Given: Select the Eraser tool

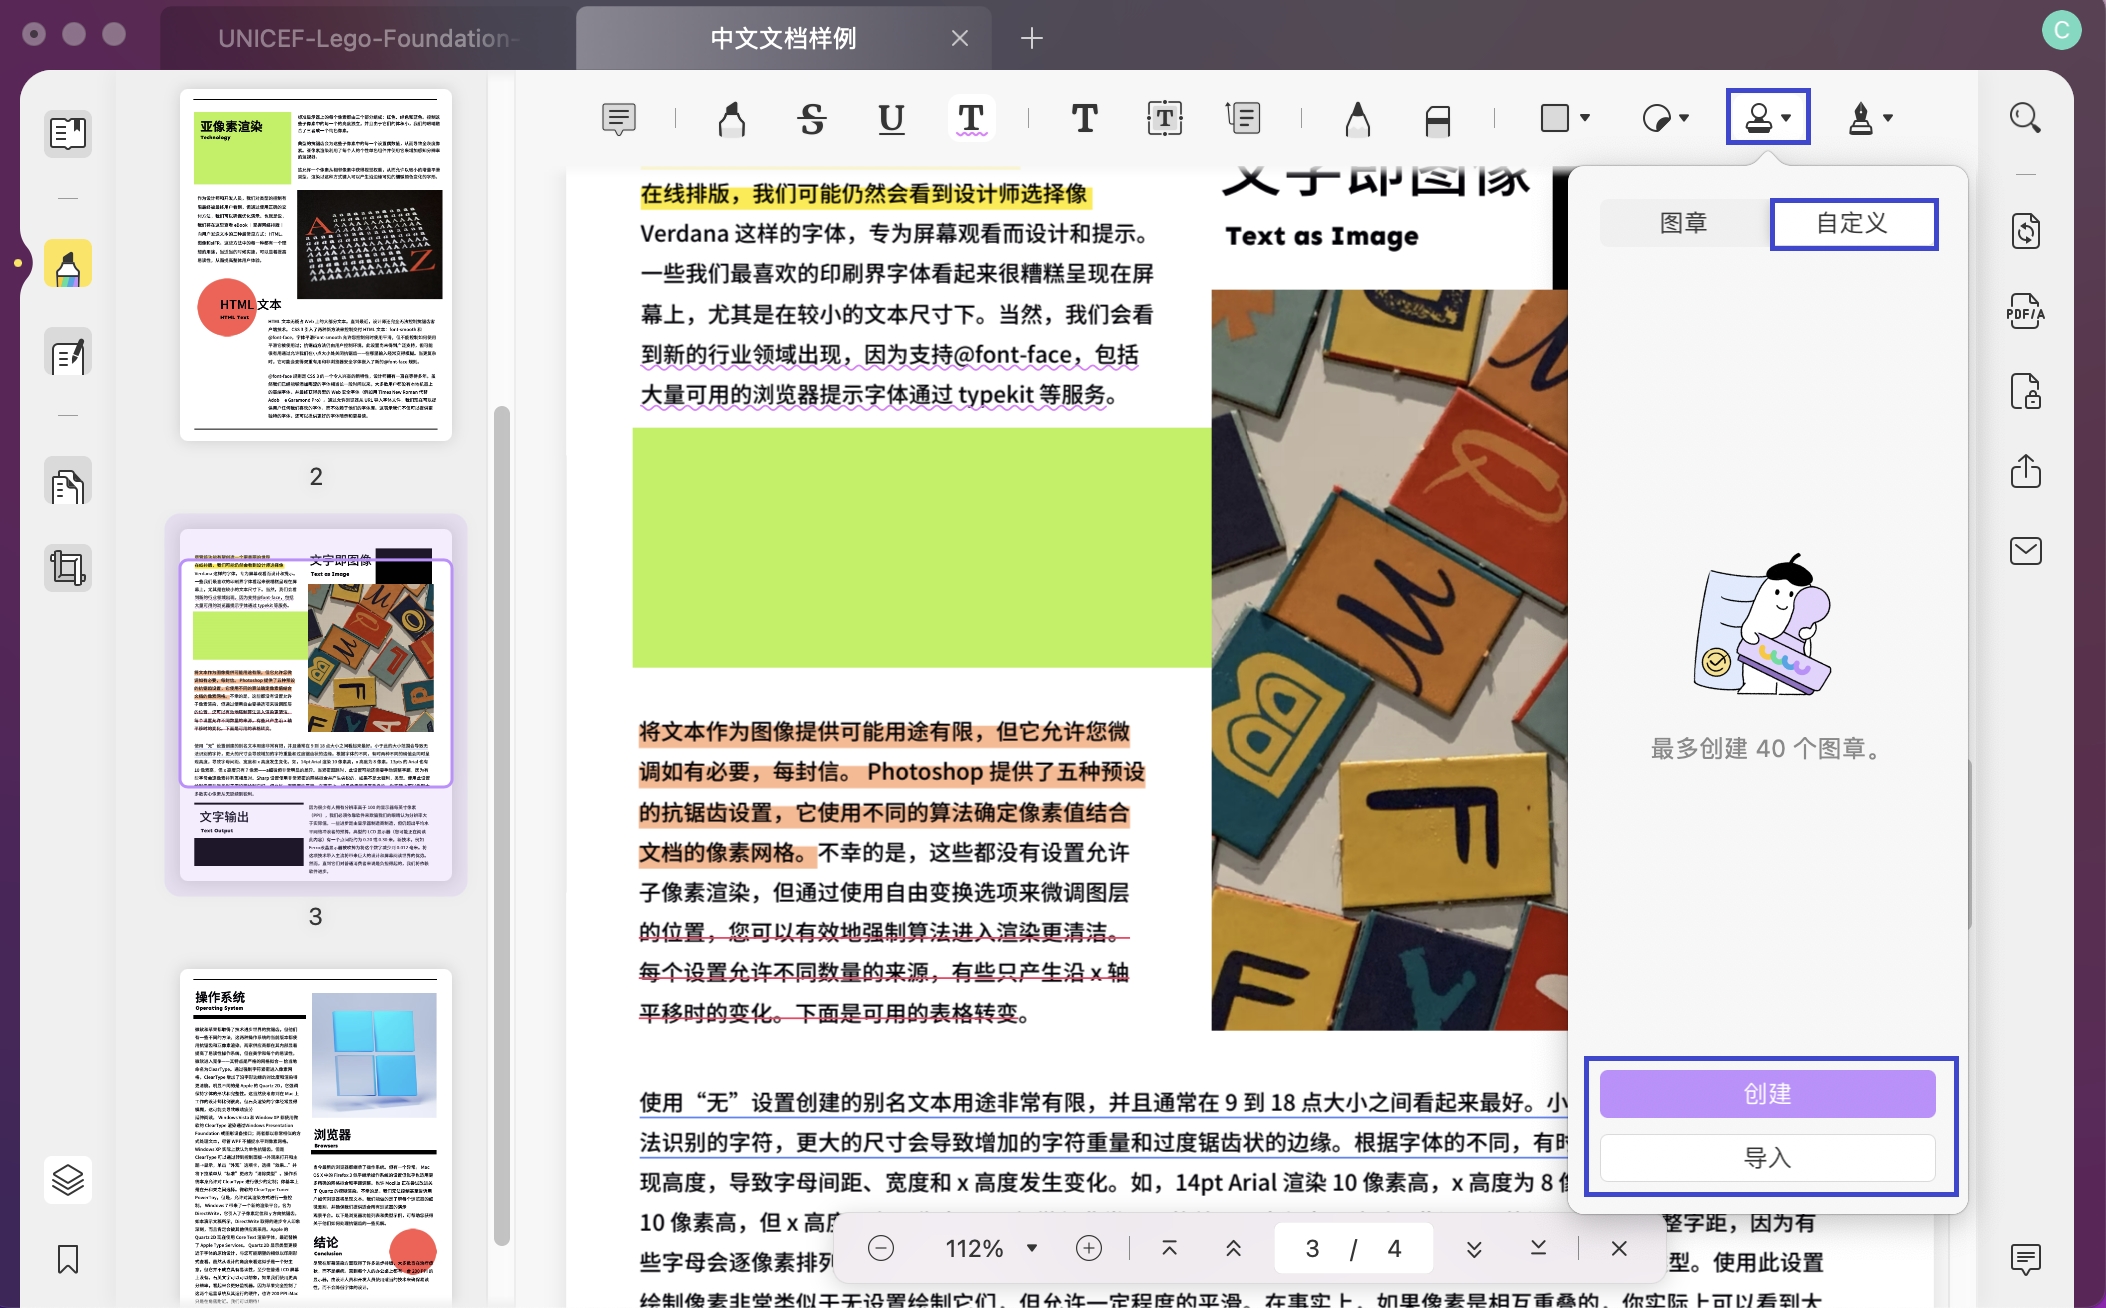Looking at the screenshot, I should click(1437, 119).
